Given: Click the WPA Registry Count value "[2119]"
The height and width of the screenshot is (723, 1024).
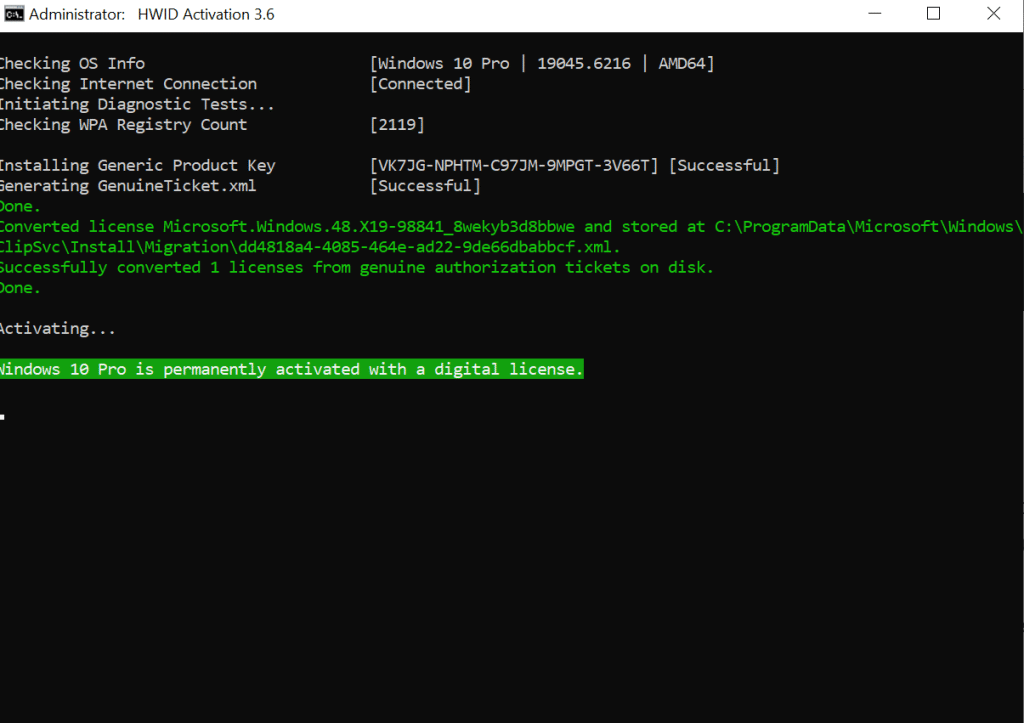Looking at the screenshot, I should tap(397, 125).
